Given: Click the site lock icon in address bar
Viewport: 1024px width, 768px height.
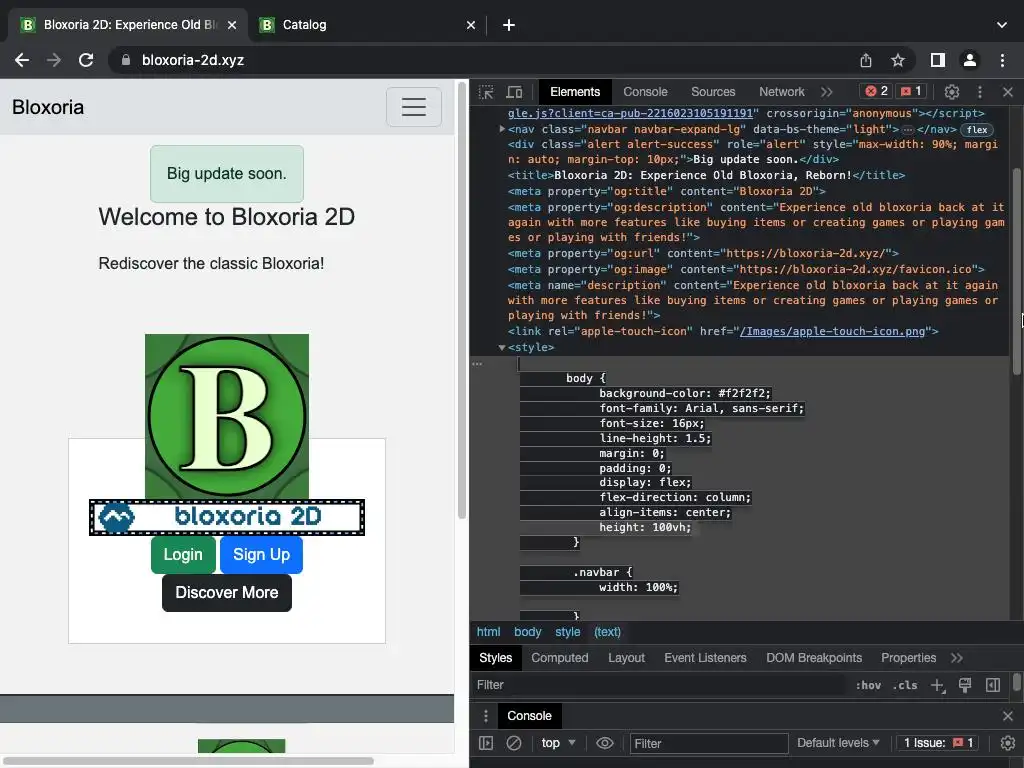Looking at the screenshot, I should coord(125,60).
